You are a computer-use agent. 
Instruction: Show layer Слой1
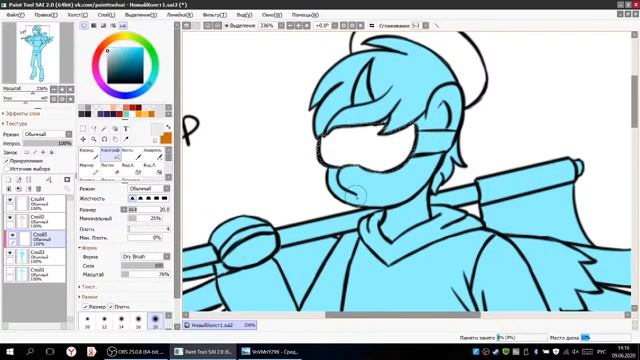10,271
